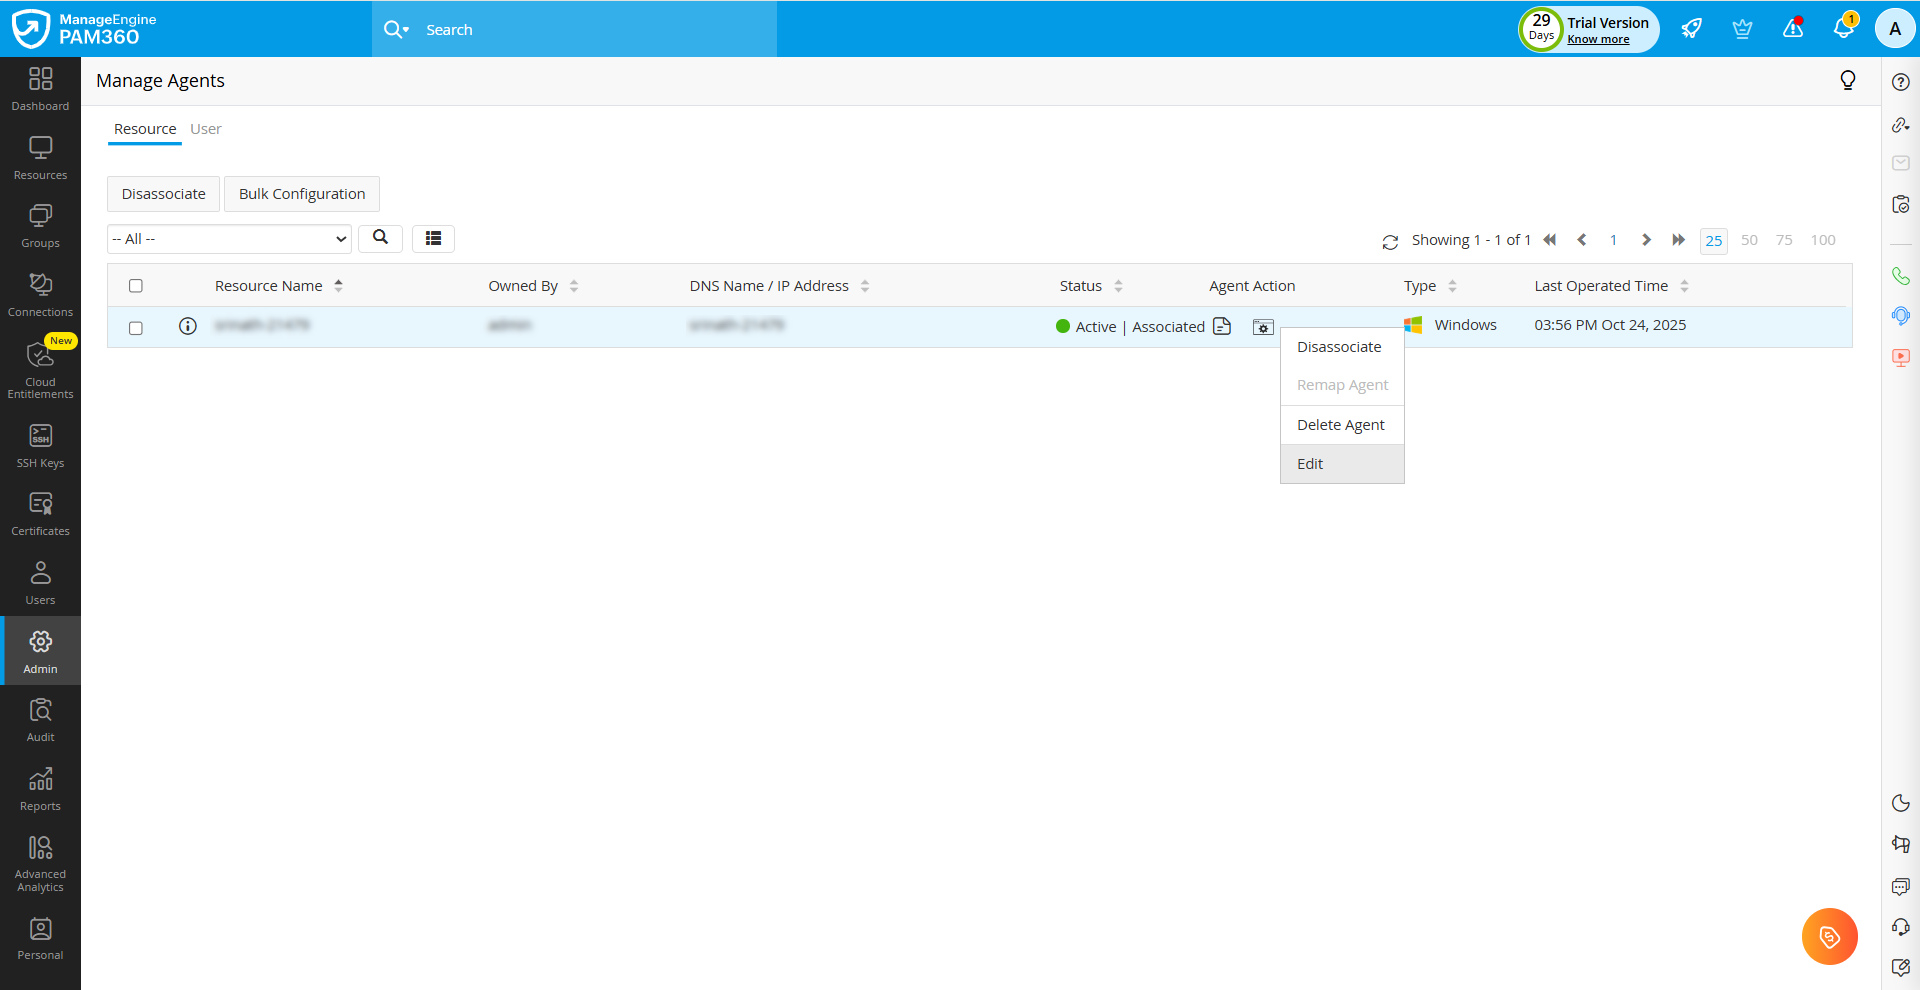Viewport: 1920px width, 990px height.
Task: Open the alert warning triangle icon
Action: (x=1793, y=28)
